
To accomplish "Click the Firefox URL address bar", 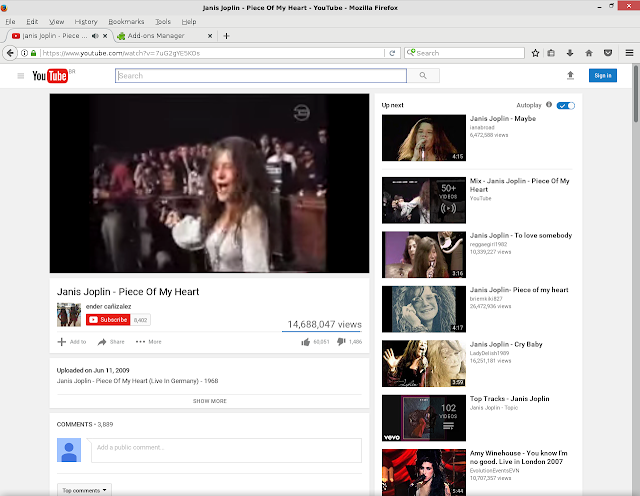I will click(x=212, y=53).
